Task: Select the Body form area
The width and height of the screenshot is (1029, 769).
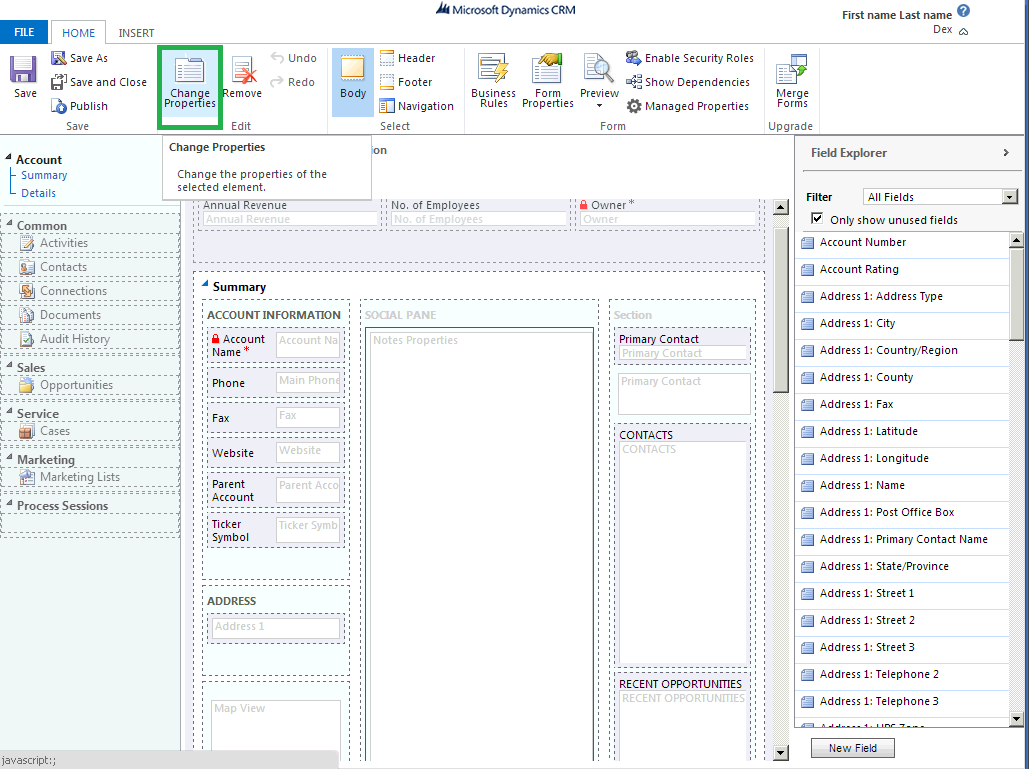Action: click(x=353, y=80)
